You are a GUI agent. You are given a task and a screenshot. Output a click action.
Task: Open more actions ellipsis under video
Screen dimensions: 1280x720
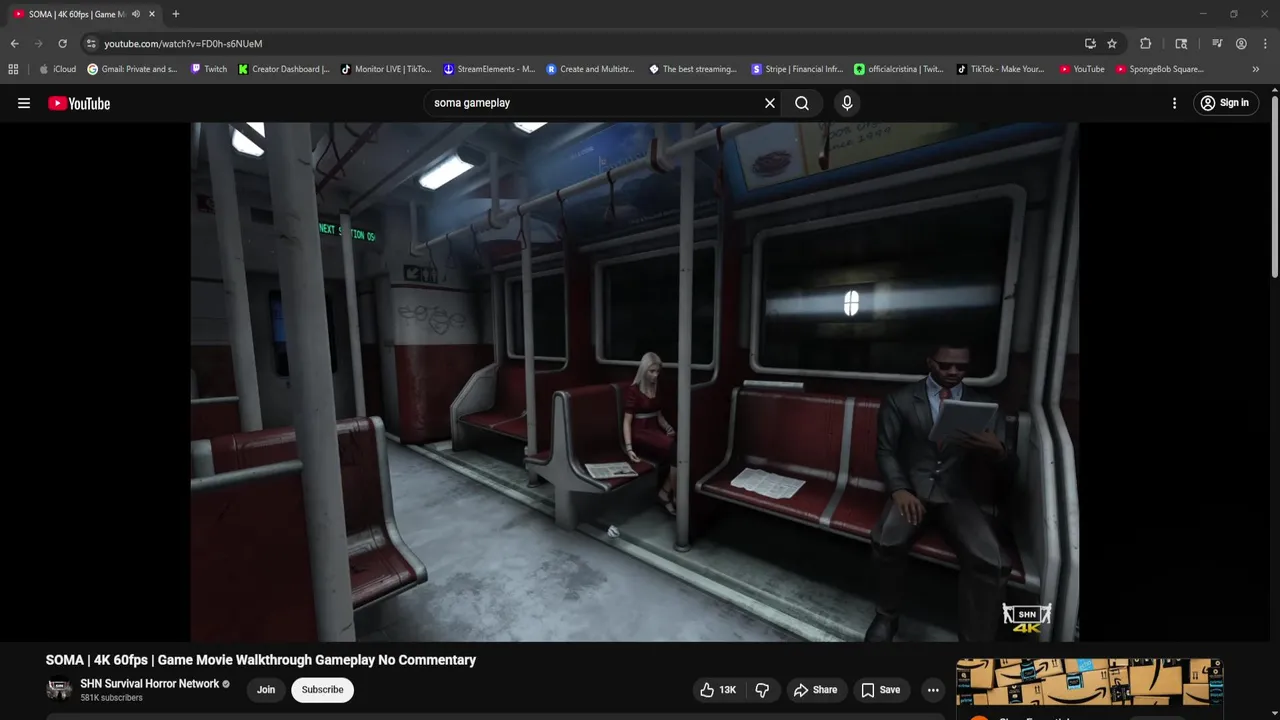(x=933, y=690)
